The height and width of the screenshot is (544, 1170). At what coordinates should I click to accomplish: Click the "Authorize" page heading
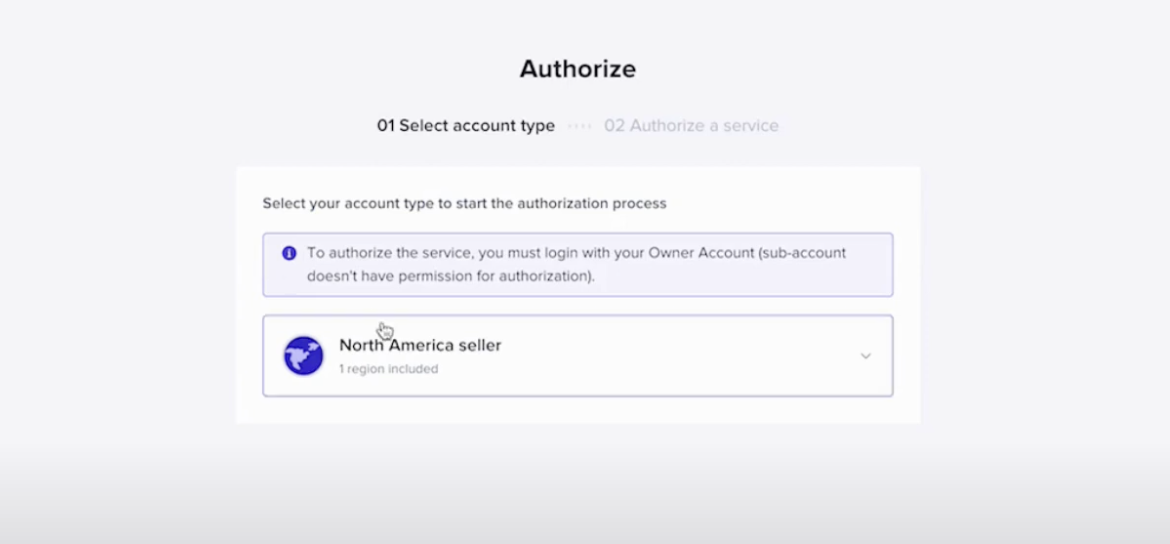pyautogui.click(x=578, y=69)
